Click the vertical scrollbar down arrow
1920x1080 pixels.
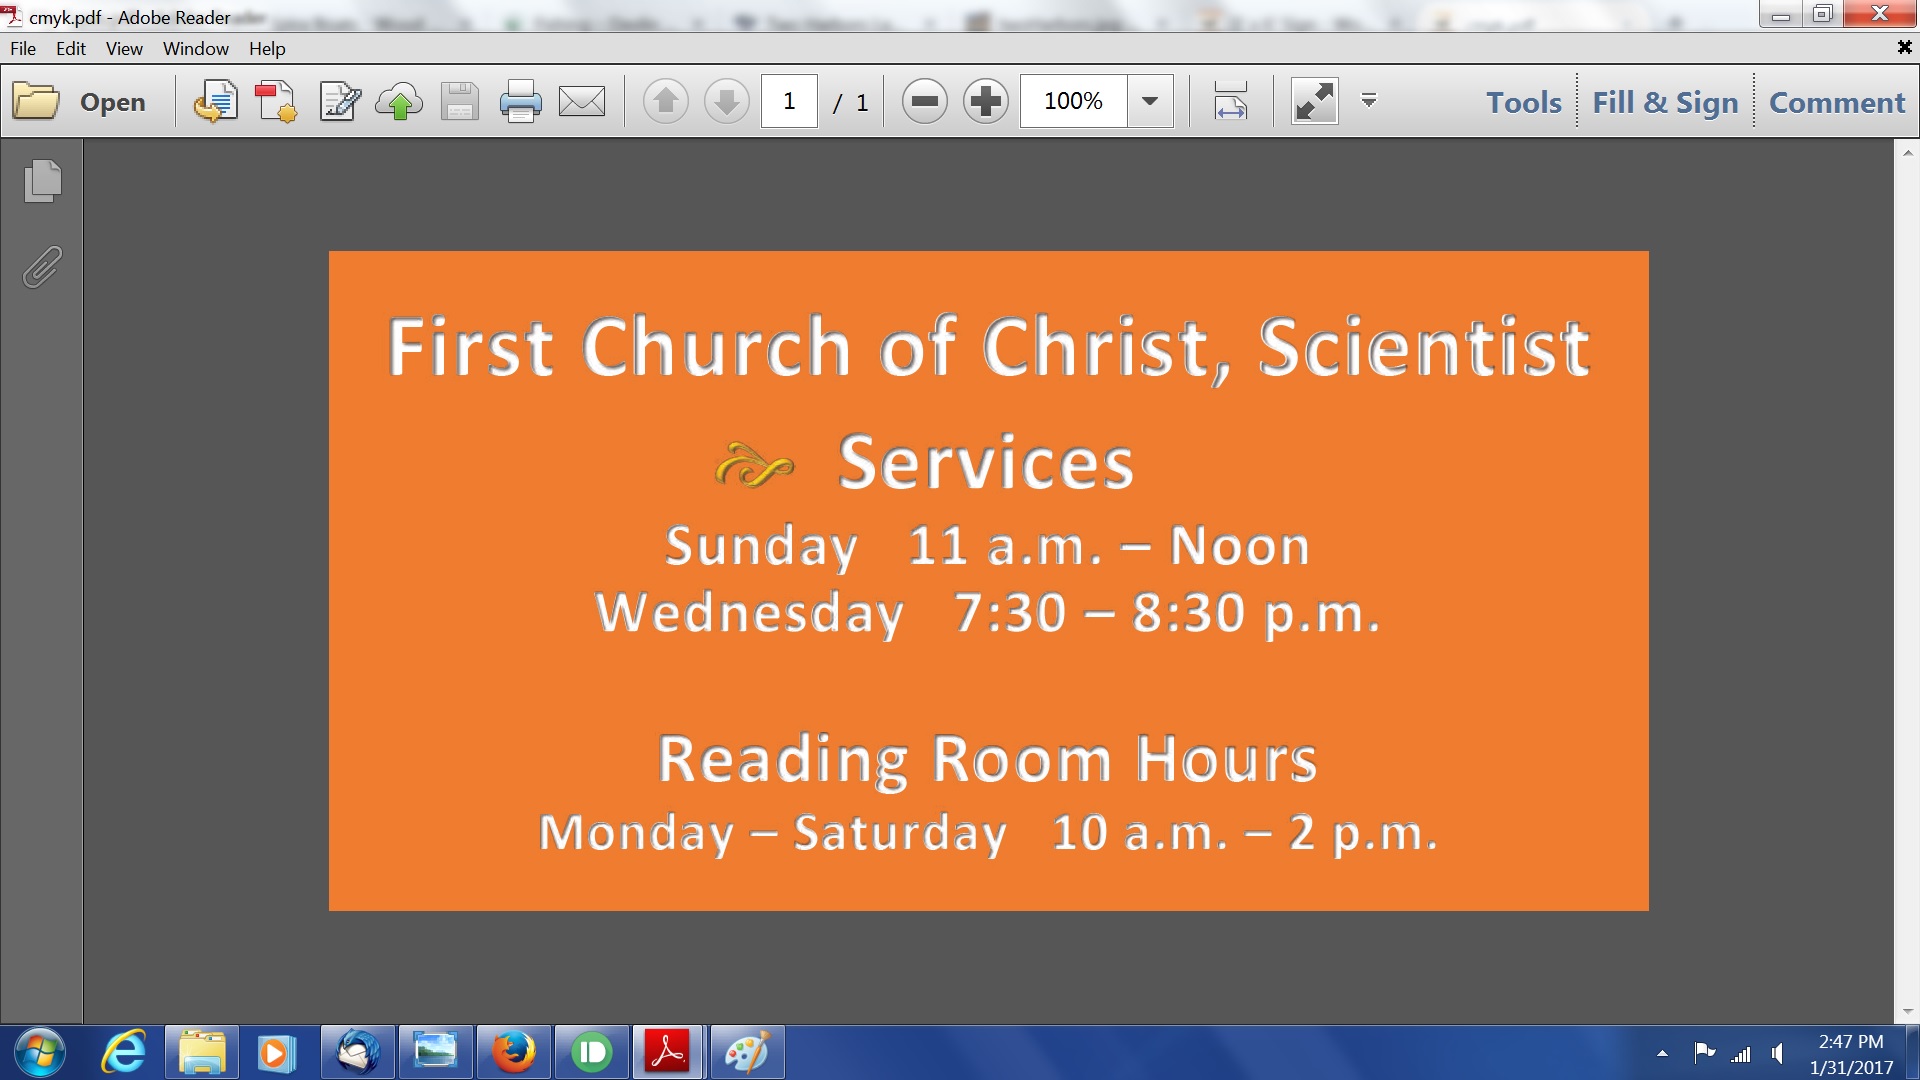coord(1907,1011)
